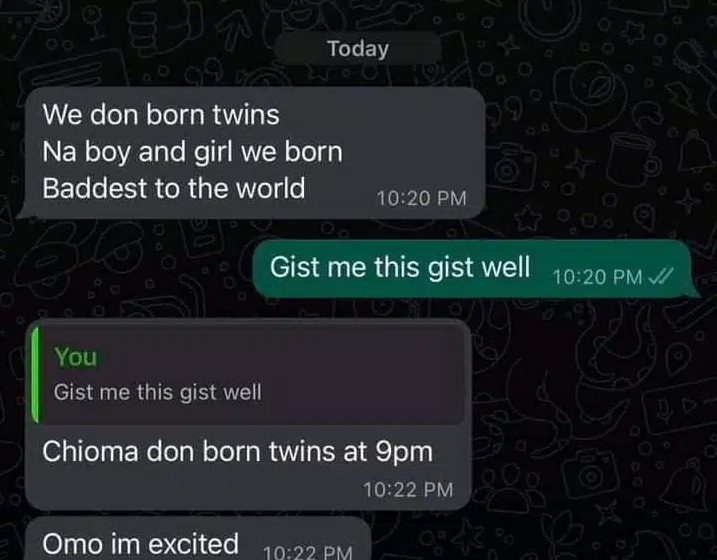Tap the sent "Gist me this gist well" bubble text
This screenshot has height=560, width=717.
pos(400,267)
